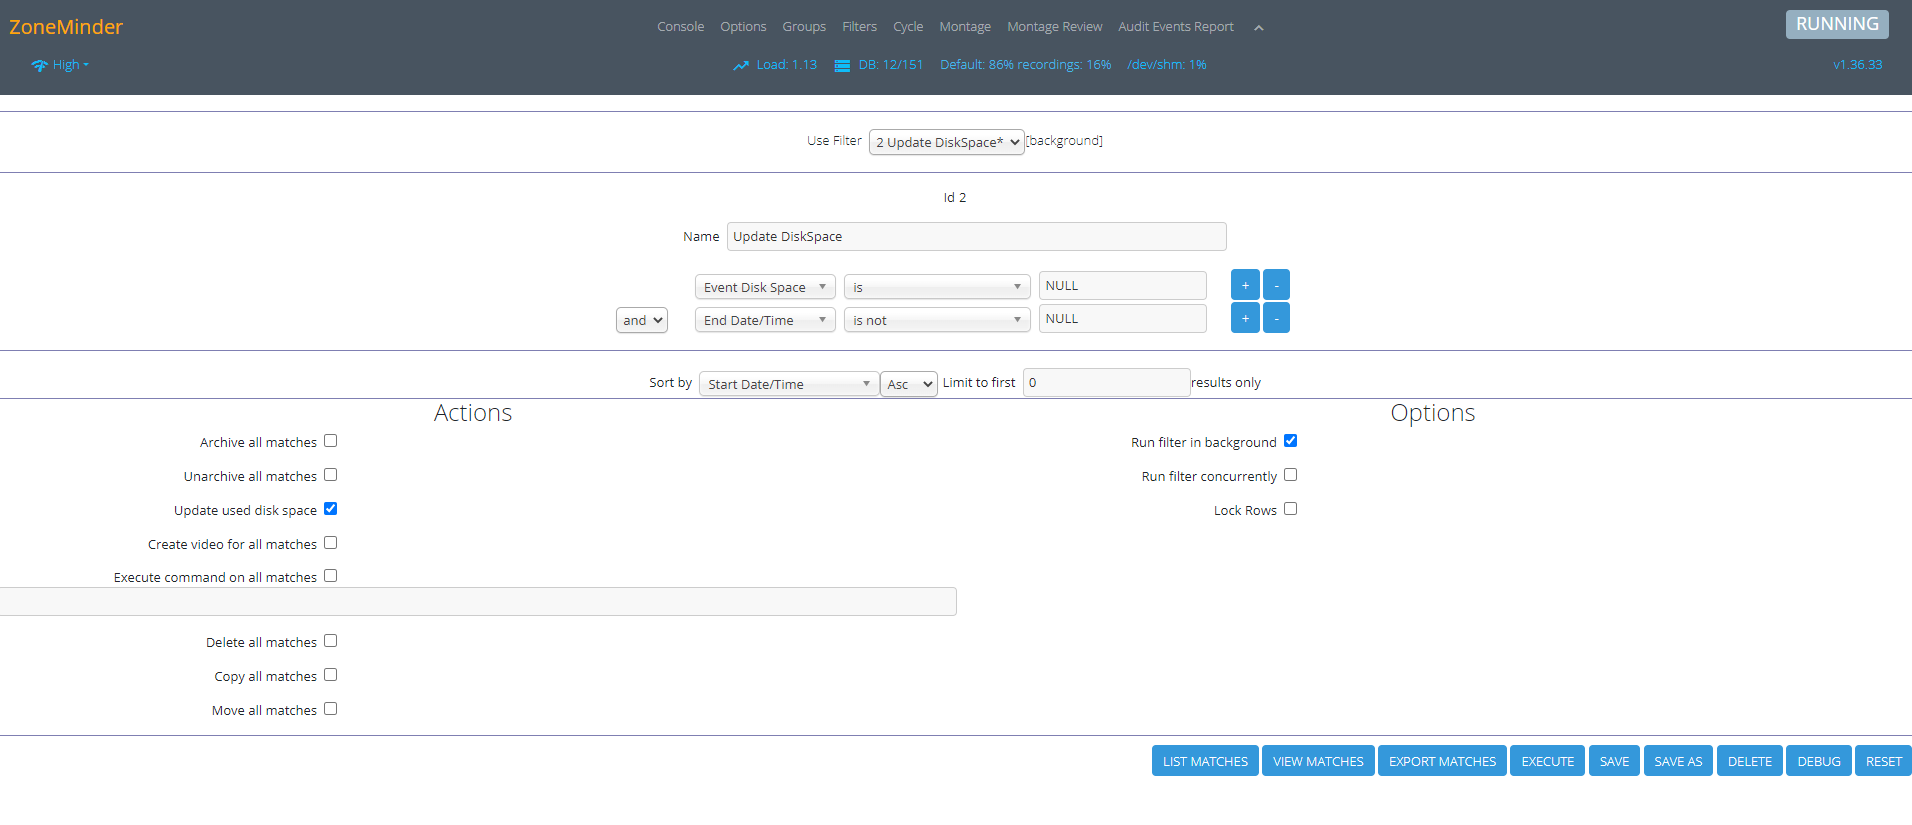
Task: Open the 'and' conjunction dropdown
Action: [x=642, y=320]
